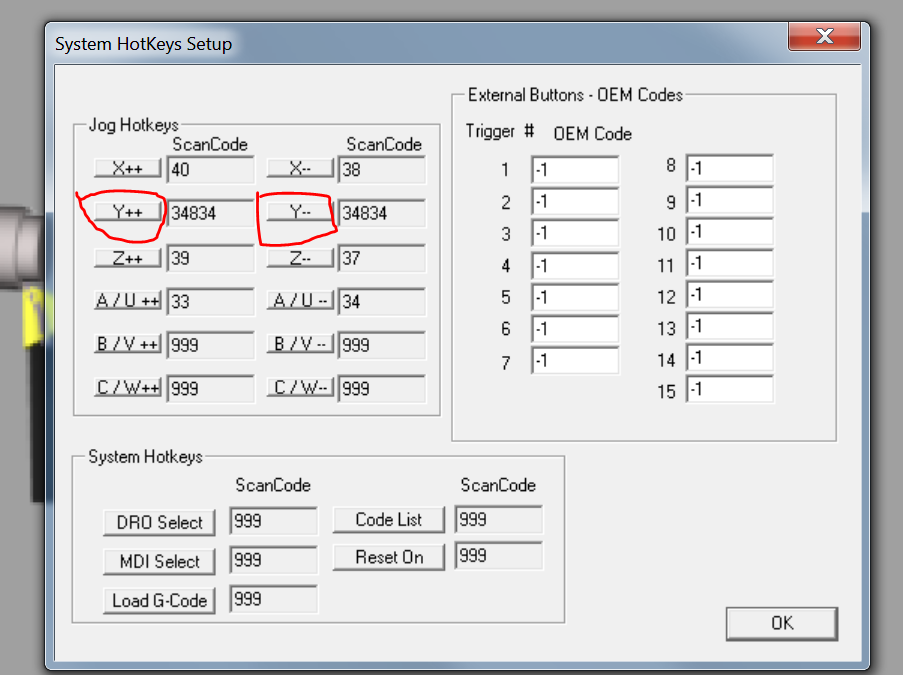Viewport: 903px width, 675px height.
Task: Click the Trigger 1 OEM code field
Action: point(574,170)
